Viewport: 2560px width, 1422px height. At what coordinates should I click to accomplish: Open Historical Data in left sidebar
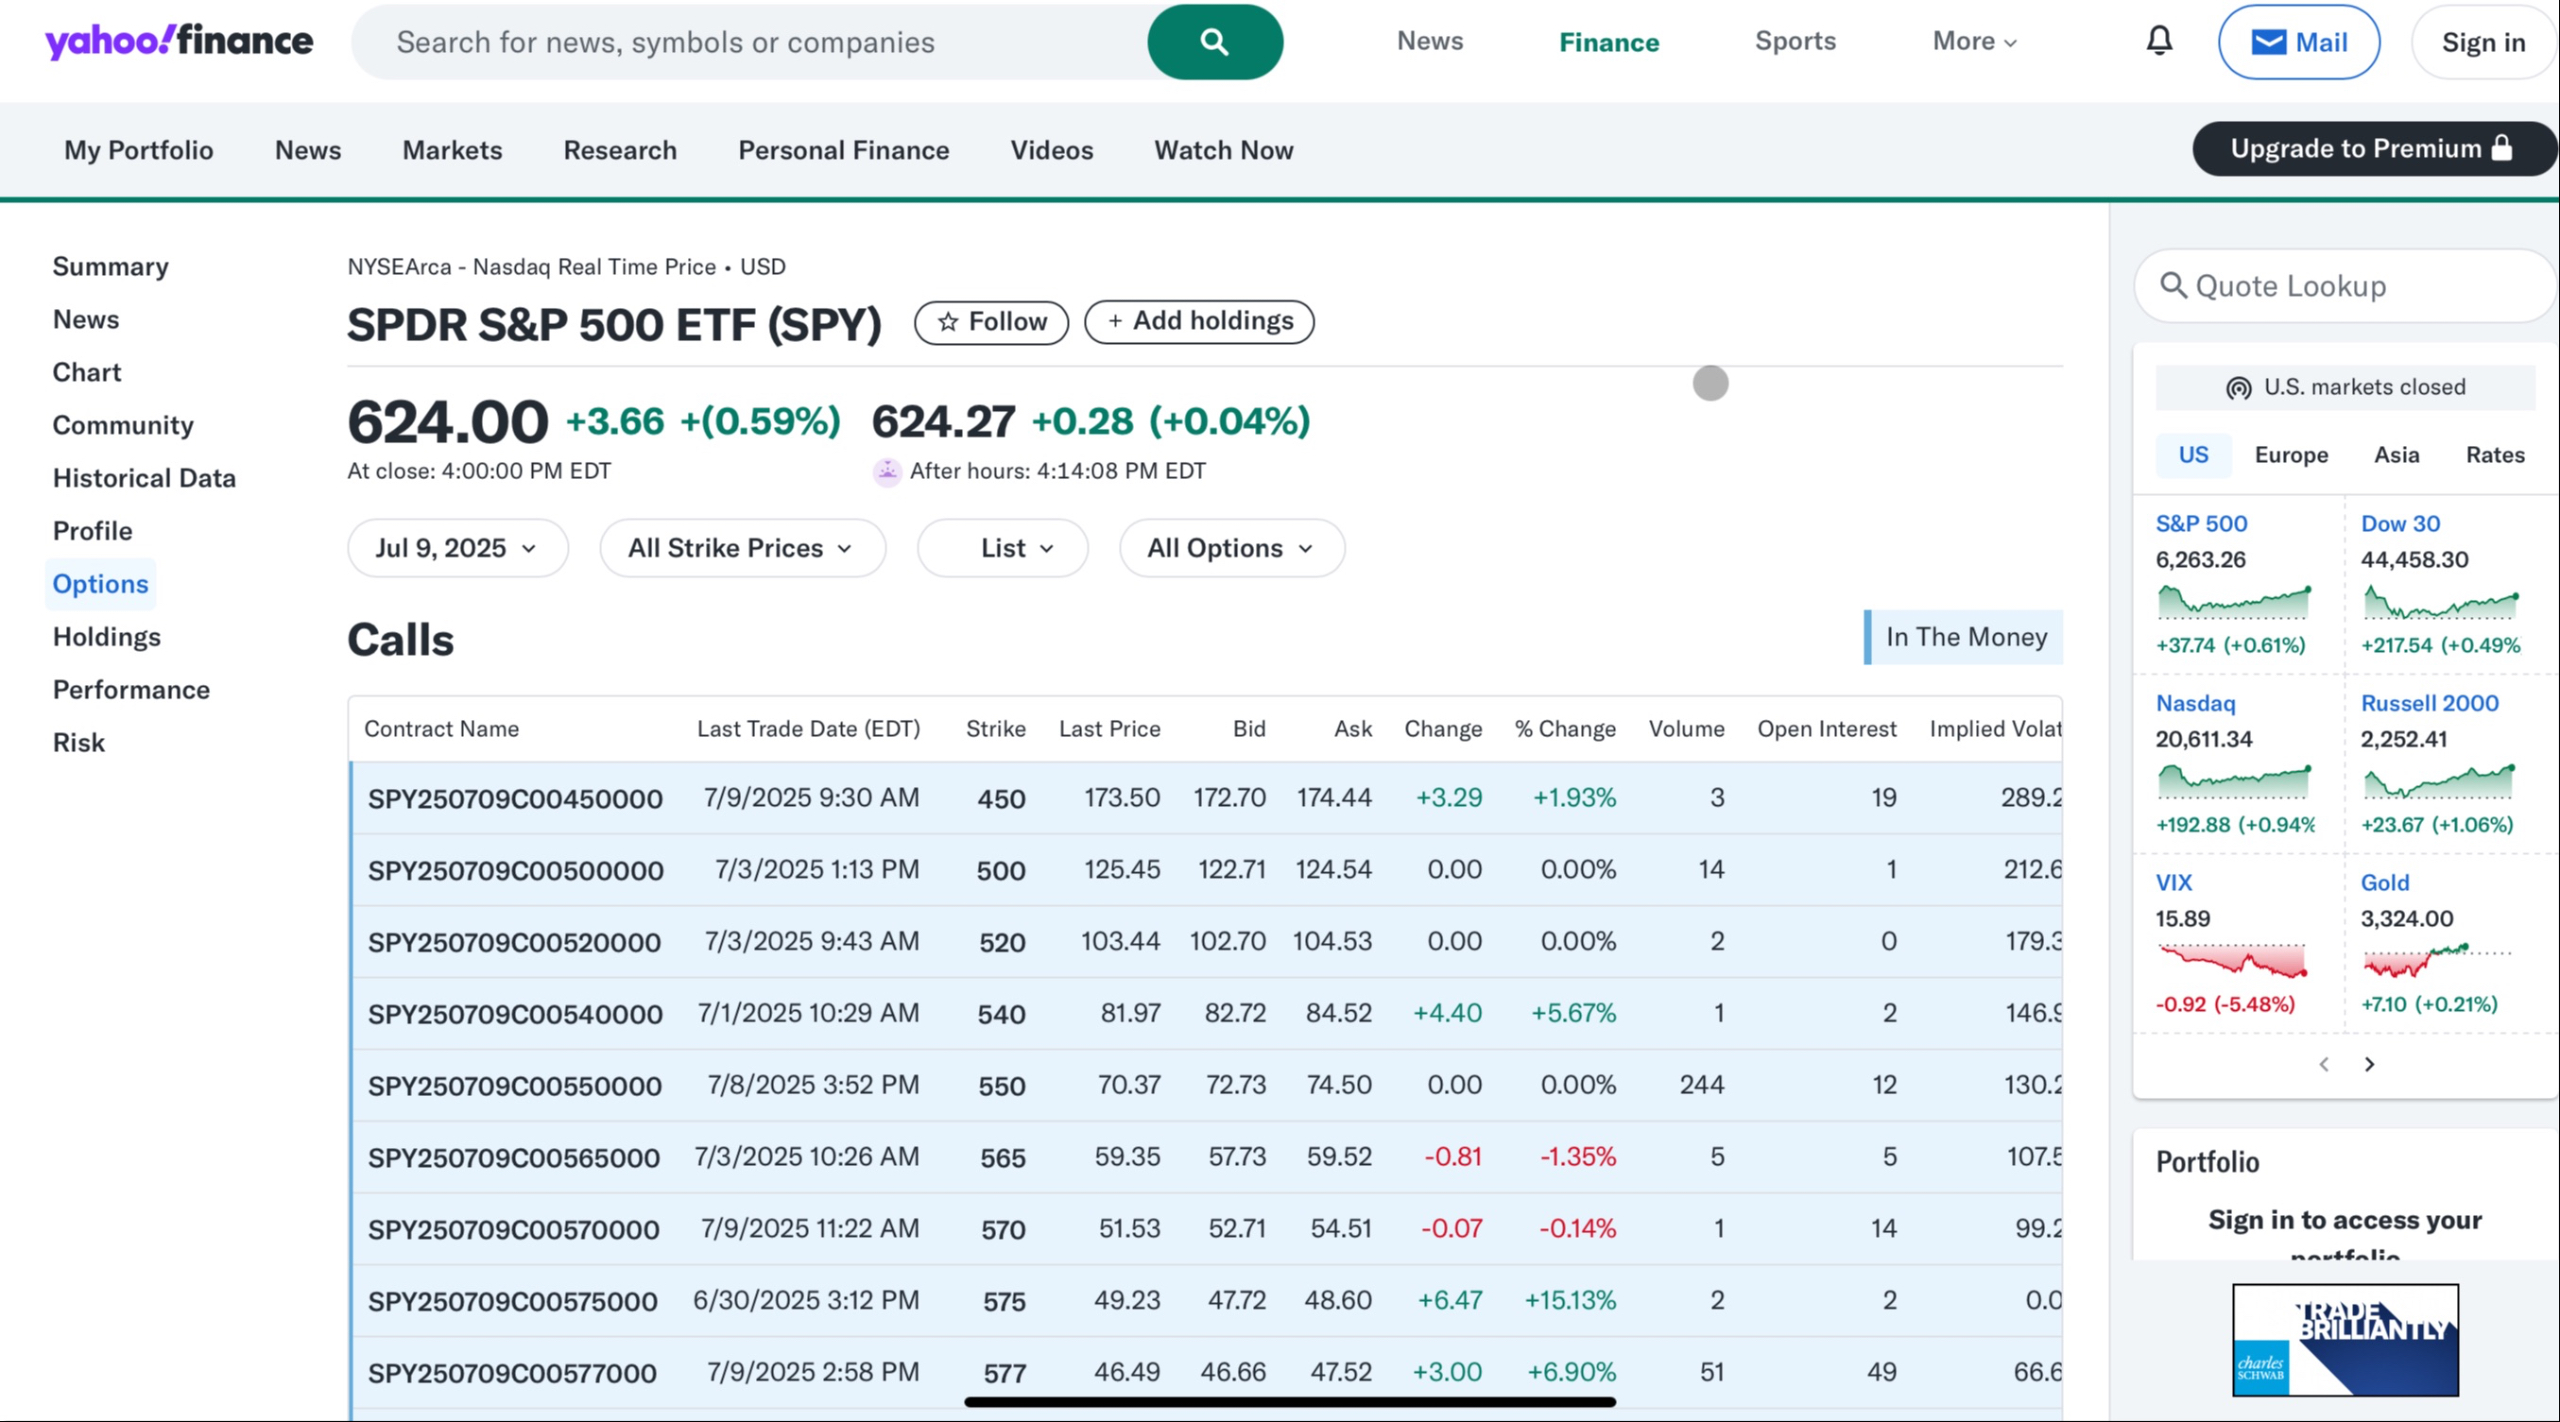(x=144, y=478)
